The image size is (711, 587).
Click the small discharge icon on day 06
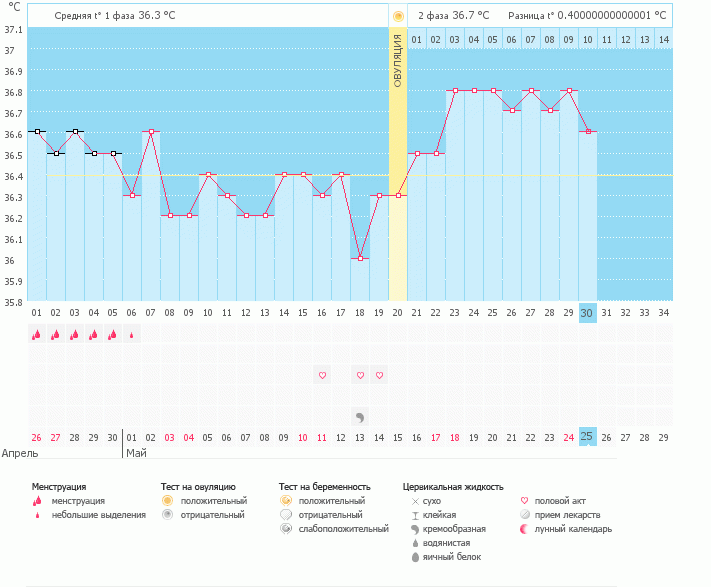click(132, 335)
